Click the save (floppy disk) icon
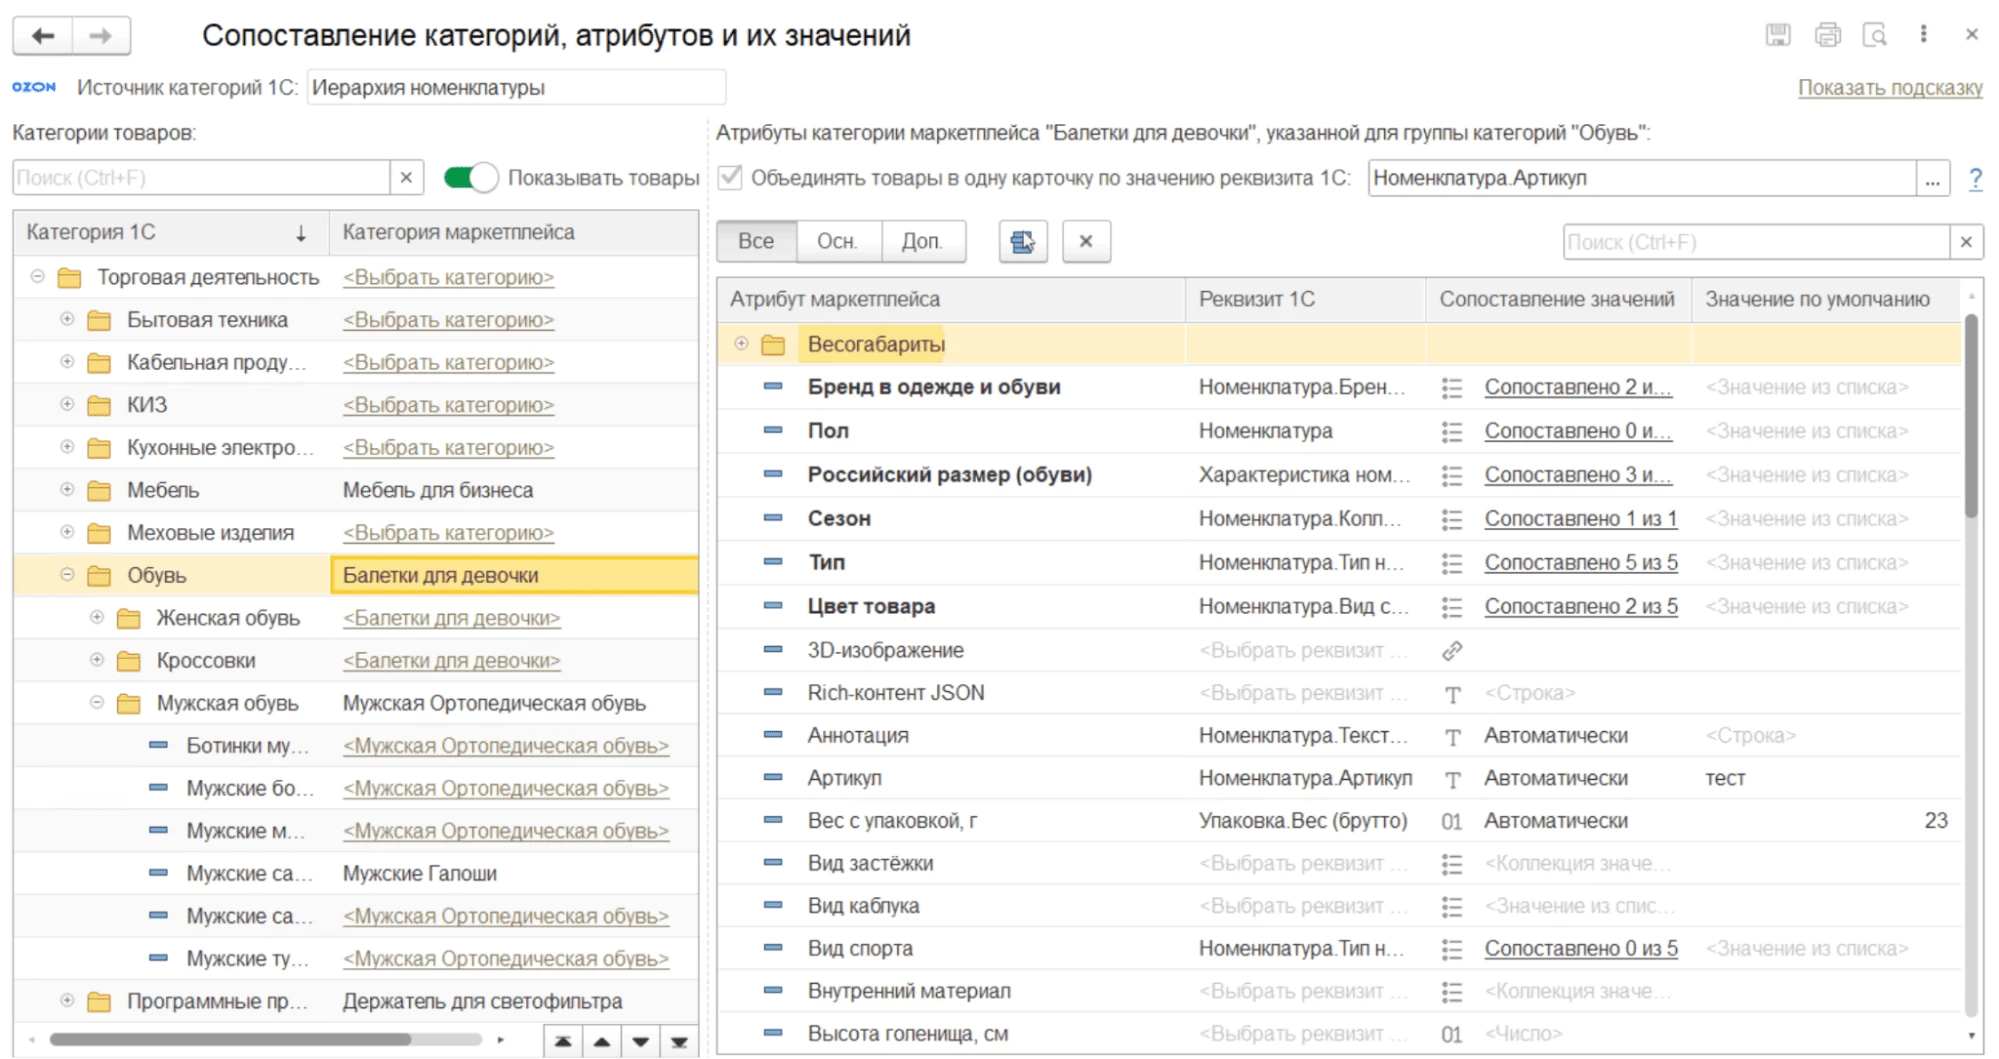 click(1777, 35)
